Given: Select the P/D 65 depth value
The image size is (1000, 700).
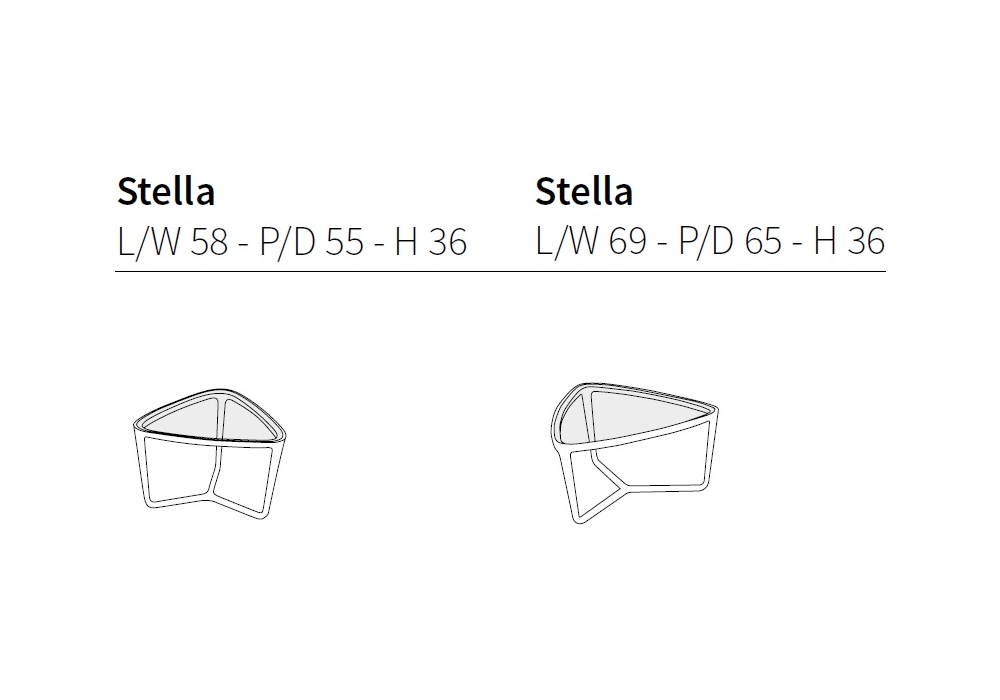Looking at the screenshot, I should click(729, 242).
